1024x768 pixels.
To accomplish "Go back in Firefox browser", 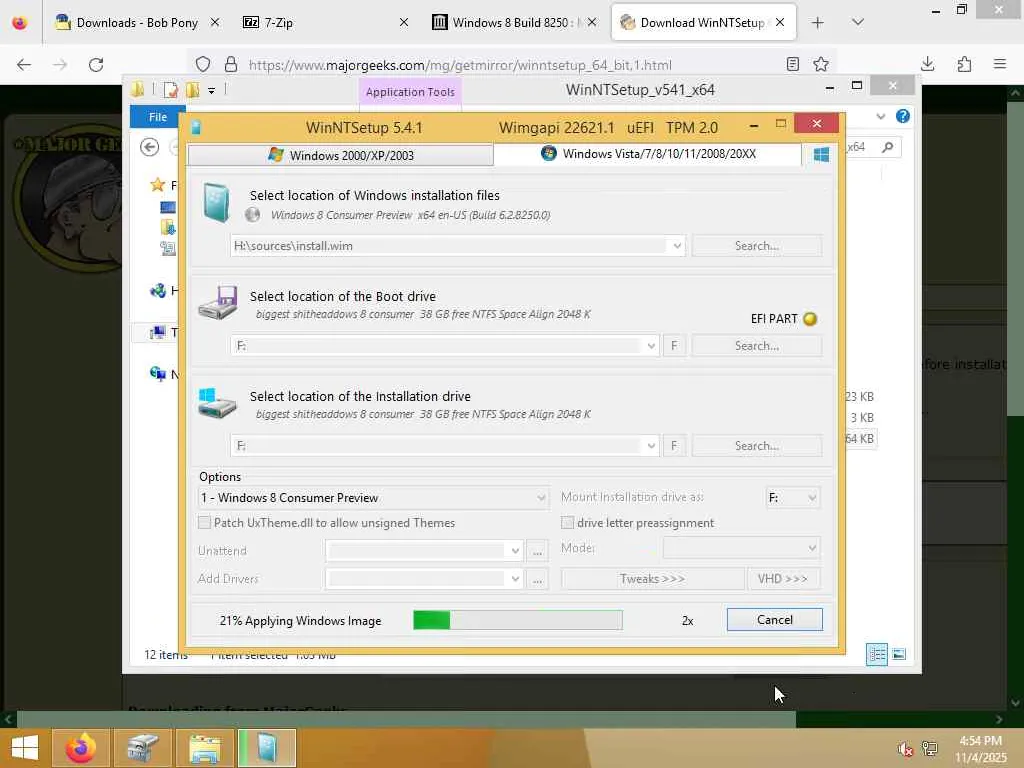I will [24, 65].
